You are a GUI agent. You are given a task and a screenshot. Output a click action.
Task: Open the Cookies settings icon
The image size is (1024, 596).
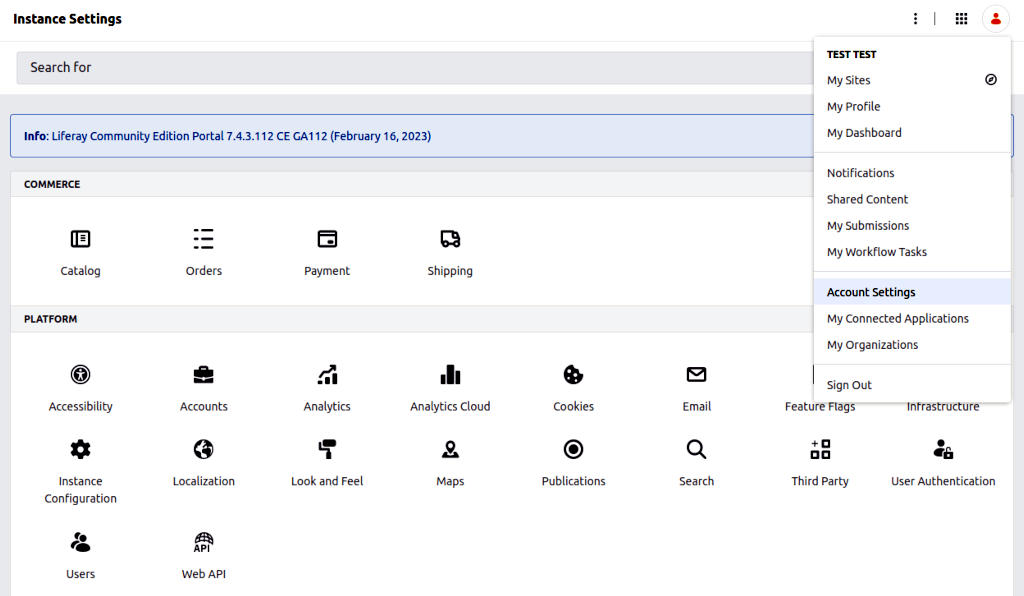pos(573,375)
